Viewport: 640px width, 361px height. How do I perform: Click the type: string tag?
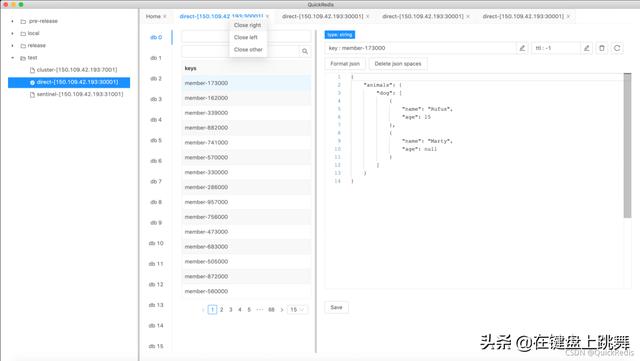[x=340, y=35]
